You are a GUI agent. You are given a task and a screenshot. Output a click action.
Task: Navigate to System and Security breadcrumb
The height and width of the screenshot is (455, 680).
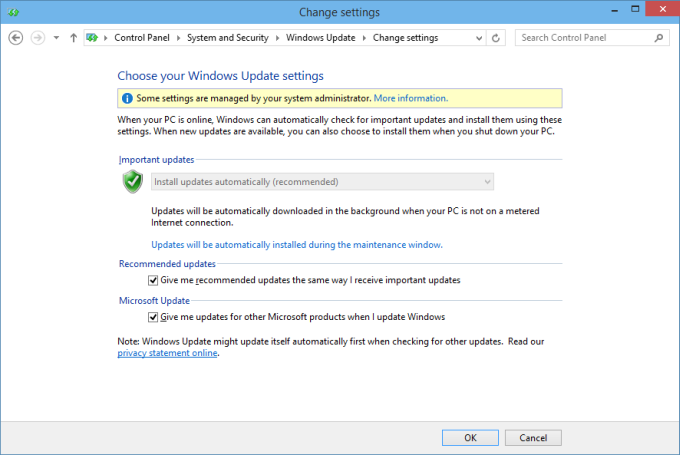tap(228, 38)
